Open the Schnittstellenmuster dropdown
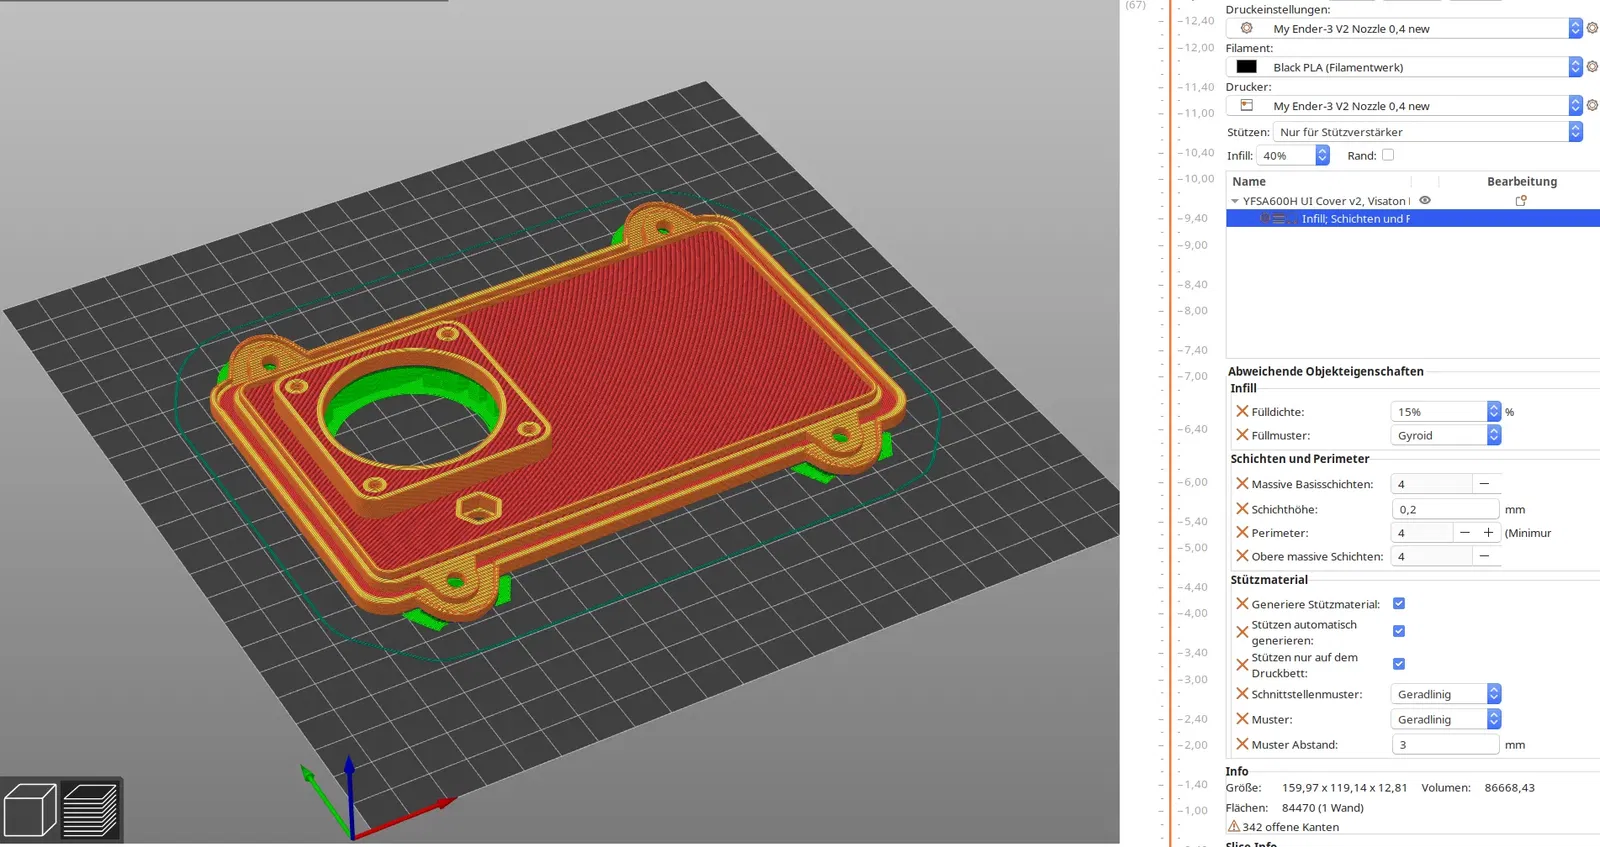This screenshot has width=1600, height=847. tap(1494, 694)
